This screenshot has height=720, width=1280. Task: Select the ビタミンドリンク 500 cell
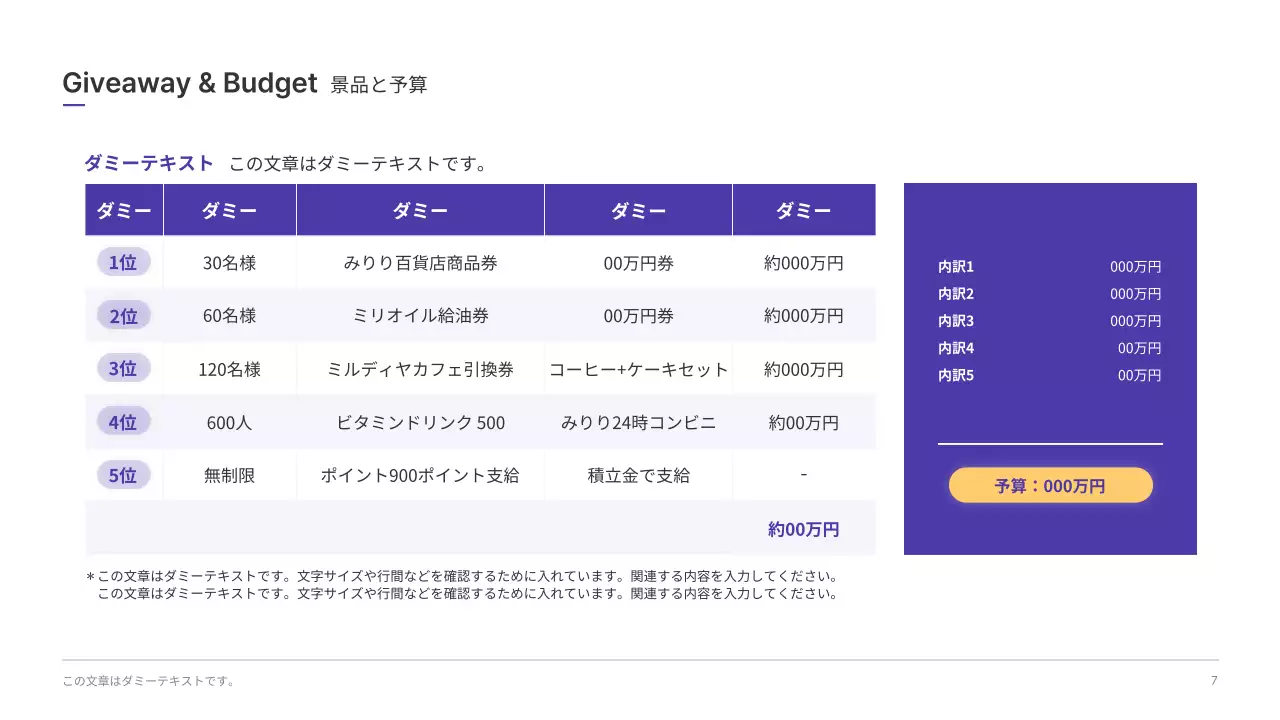pyautogui.click(x=420, y=422)
